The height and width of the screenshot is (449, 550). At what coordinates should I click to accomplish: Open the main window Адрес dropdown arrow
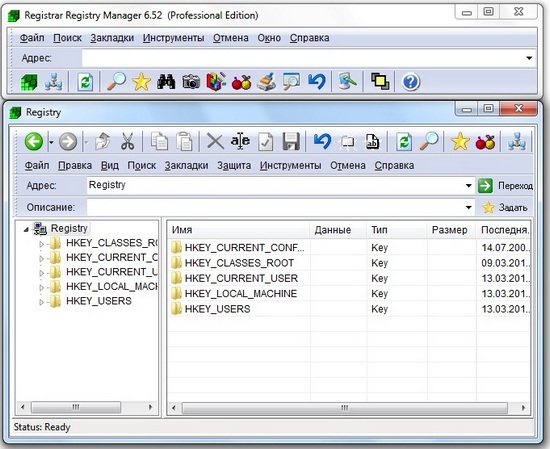pyautogui.click(x=529, y=58)
